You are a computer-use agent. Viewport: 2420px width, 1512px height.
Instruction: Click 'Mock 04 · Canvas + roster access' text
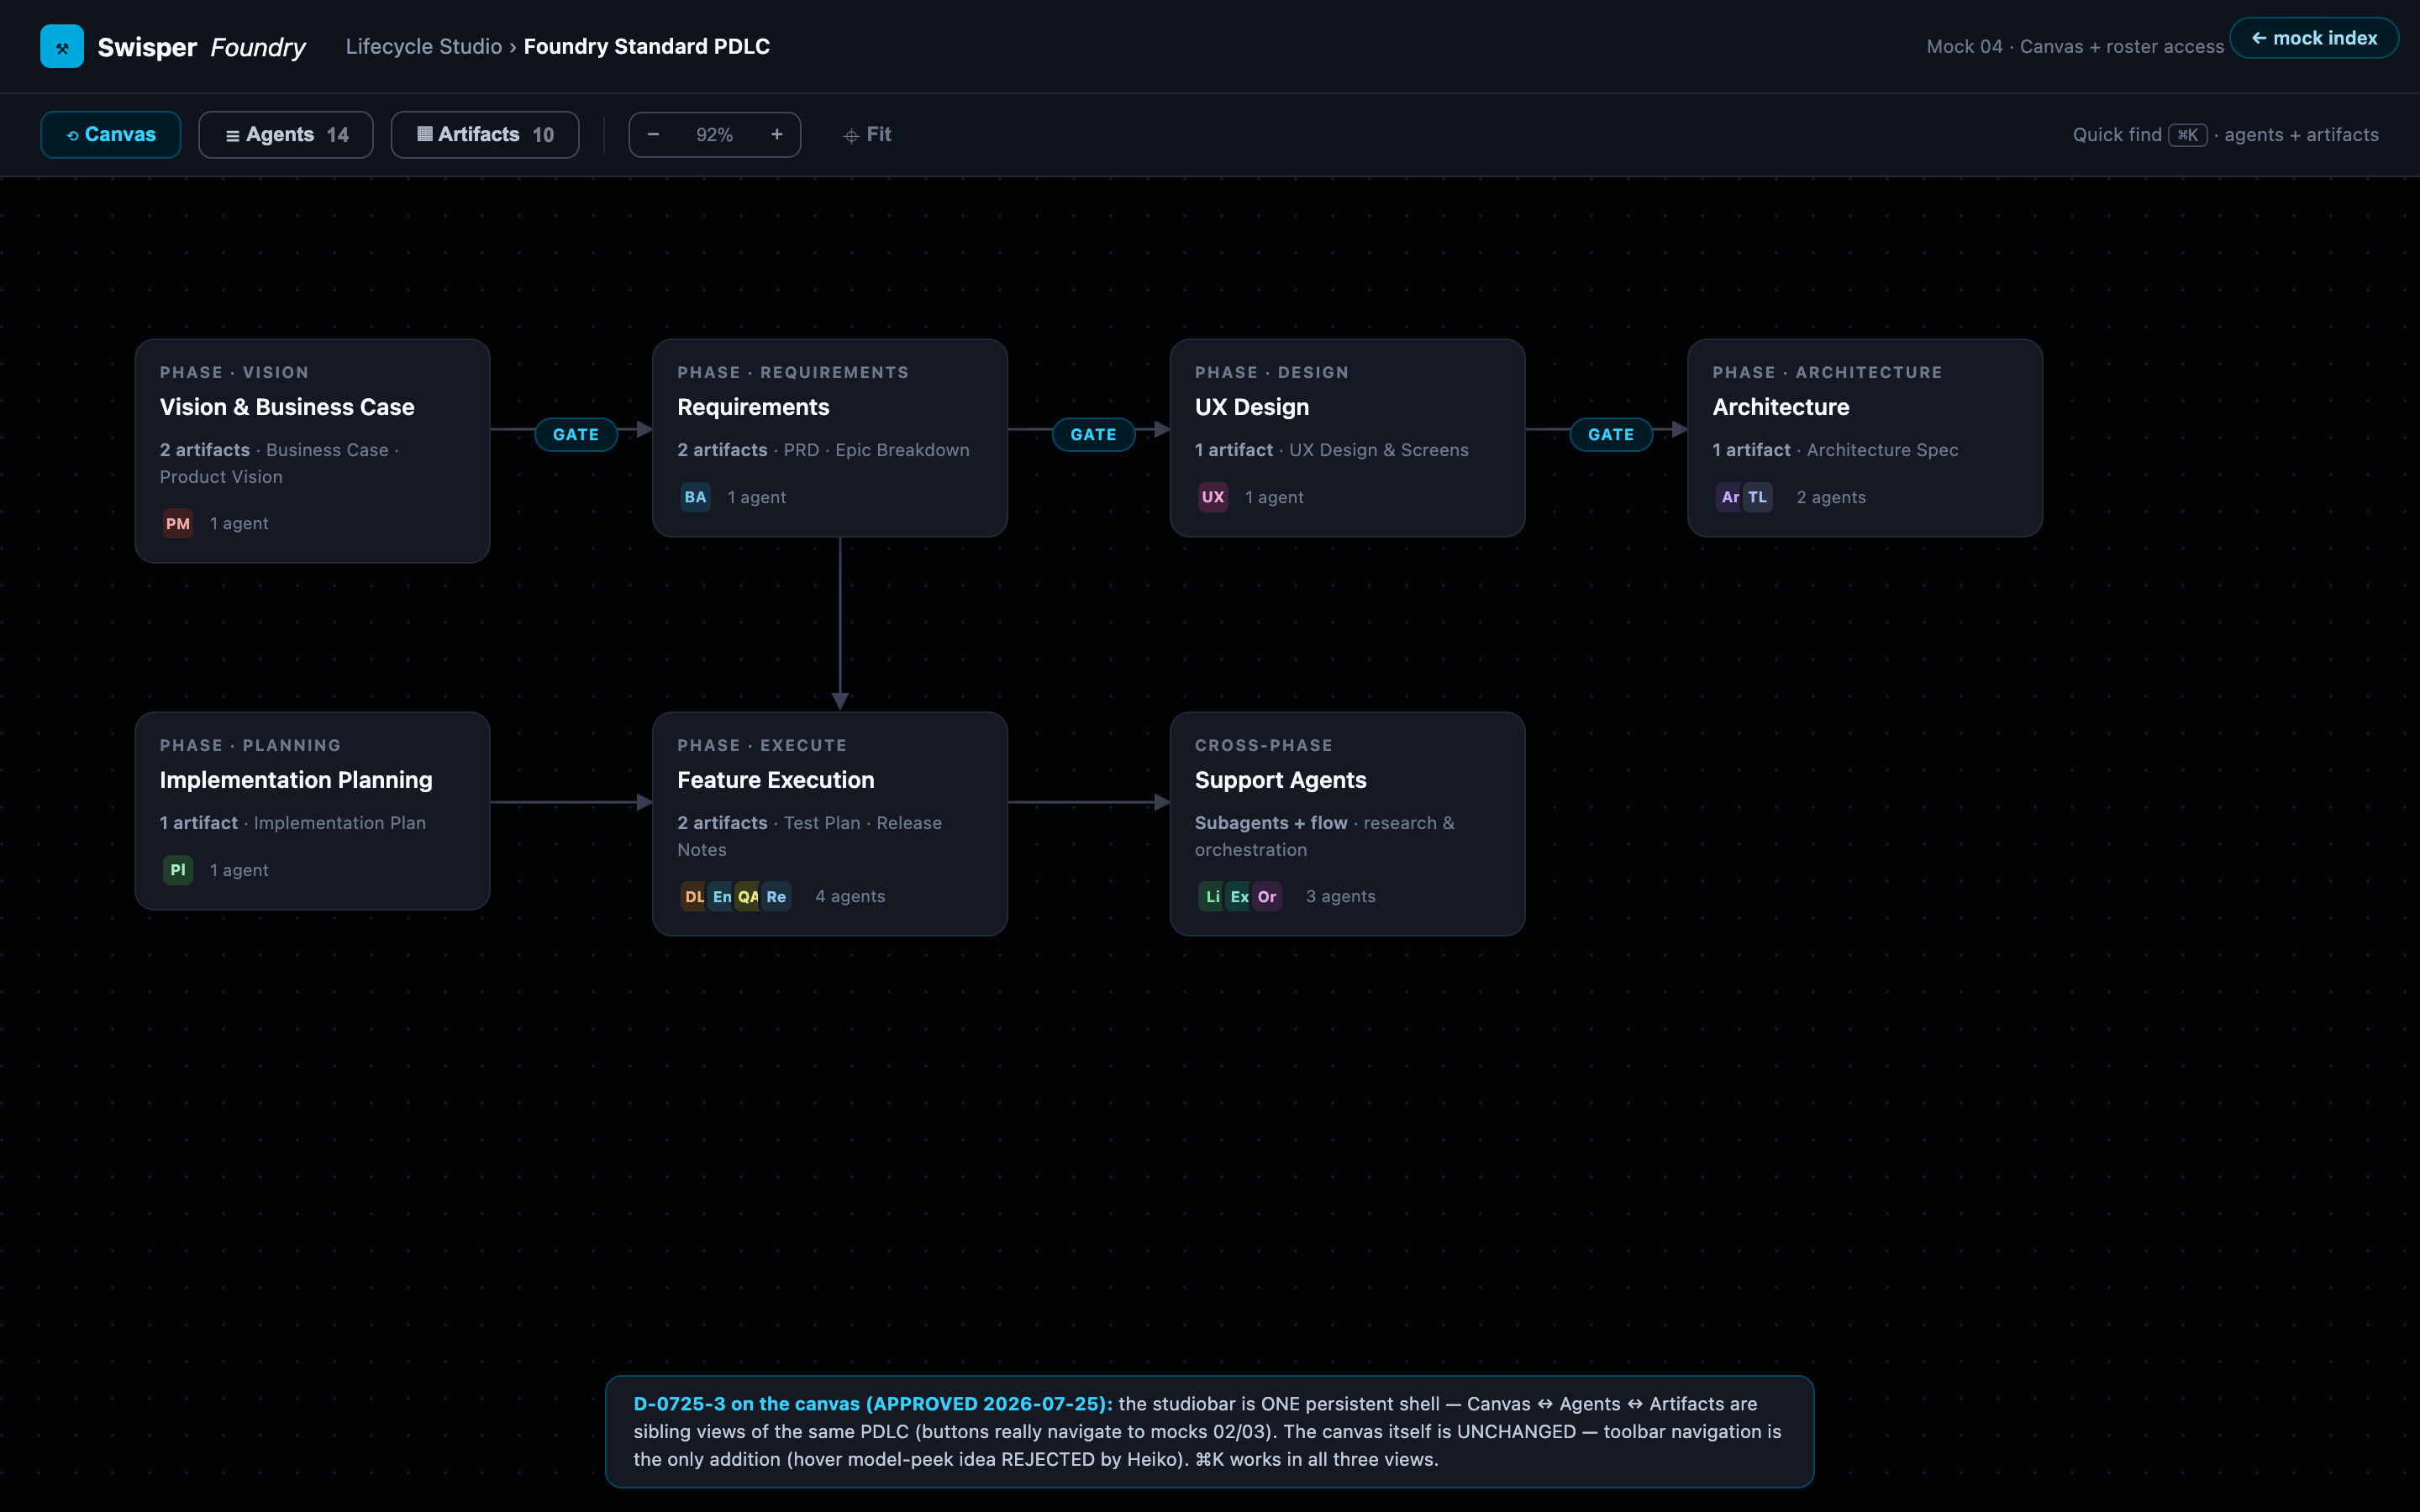[x=2075, y=46]
